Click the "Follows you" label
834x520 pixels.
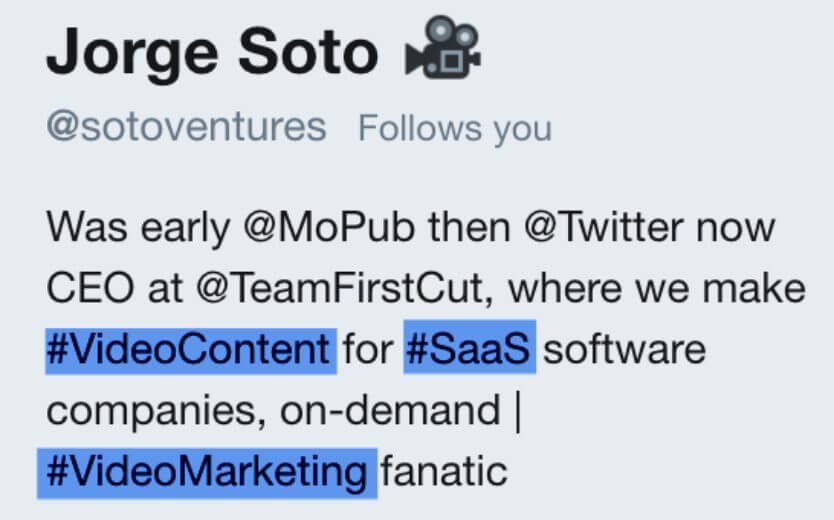tap(455, 129)
